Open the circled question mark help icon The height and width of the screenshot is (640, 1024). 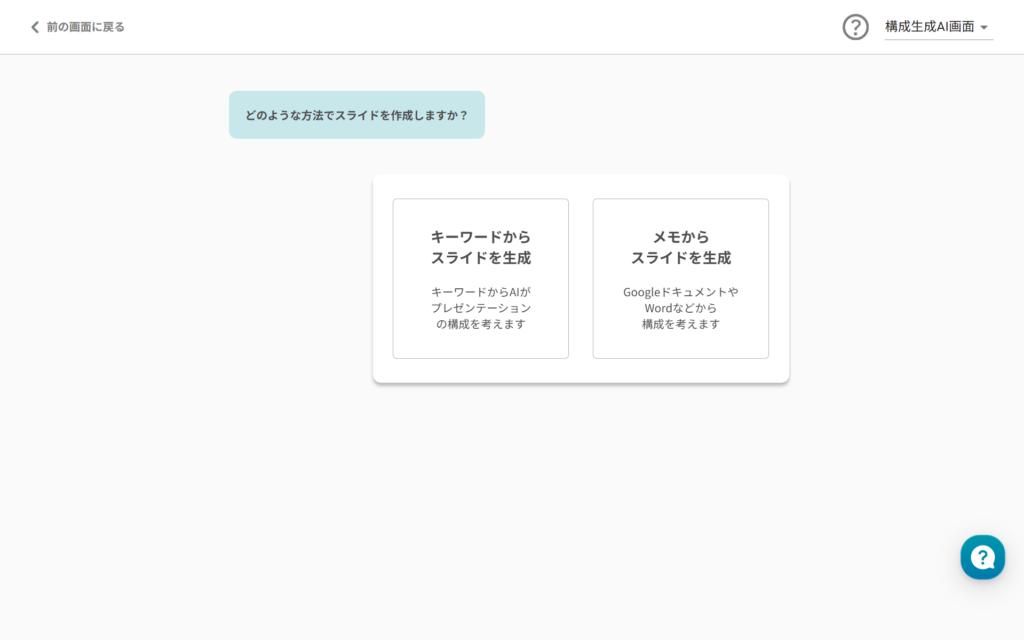(x=855, y=27)
